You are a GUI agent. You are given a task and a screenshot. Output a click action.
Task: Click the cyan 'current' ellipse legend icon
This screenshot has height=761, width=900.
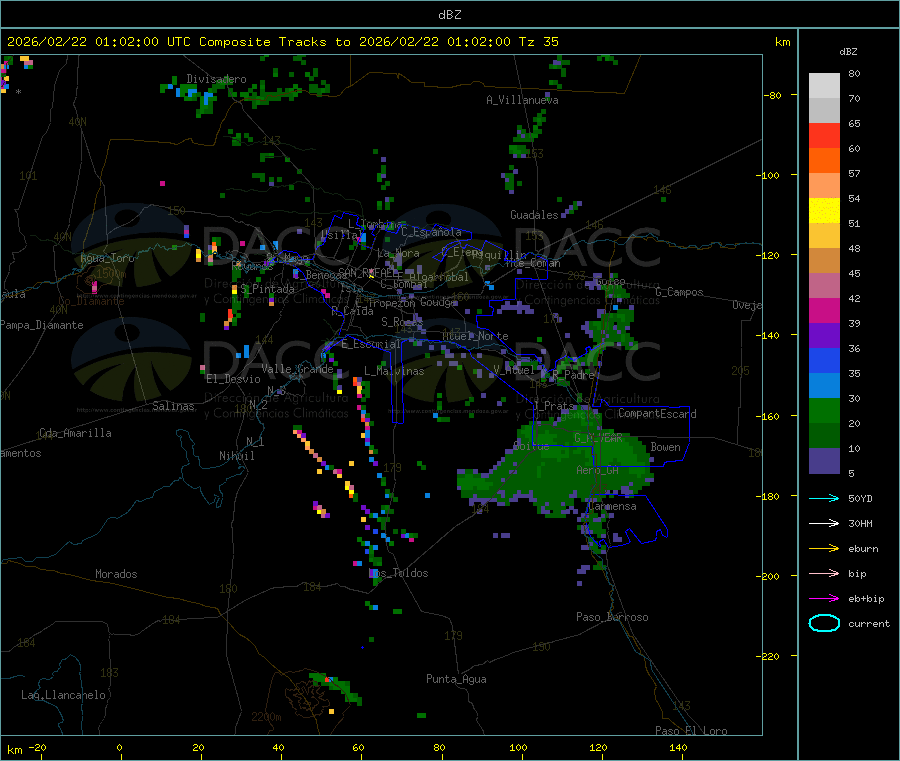coord(824,623)
